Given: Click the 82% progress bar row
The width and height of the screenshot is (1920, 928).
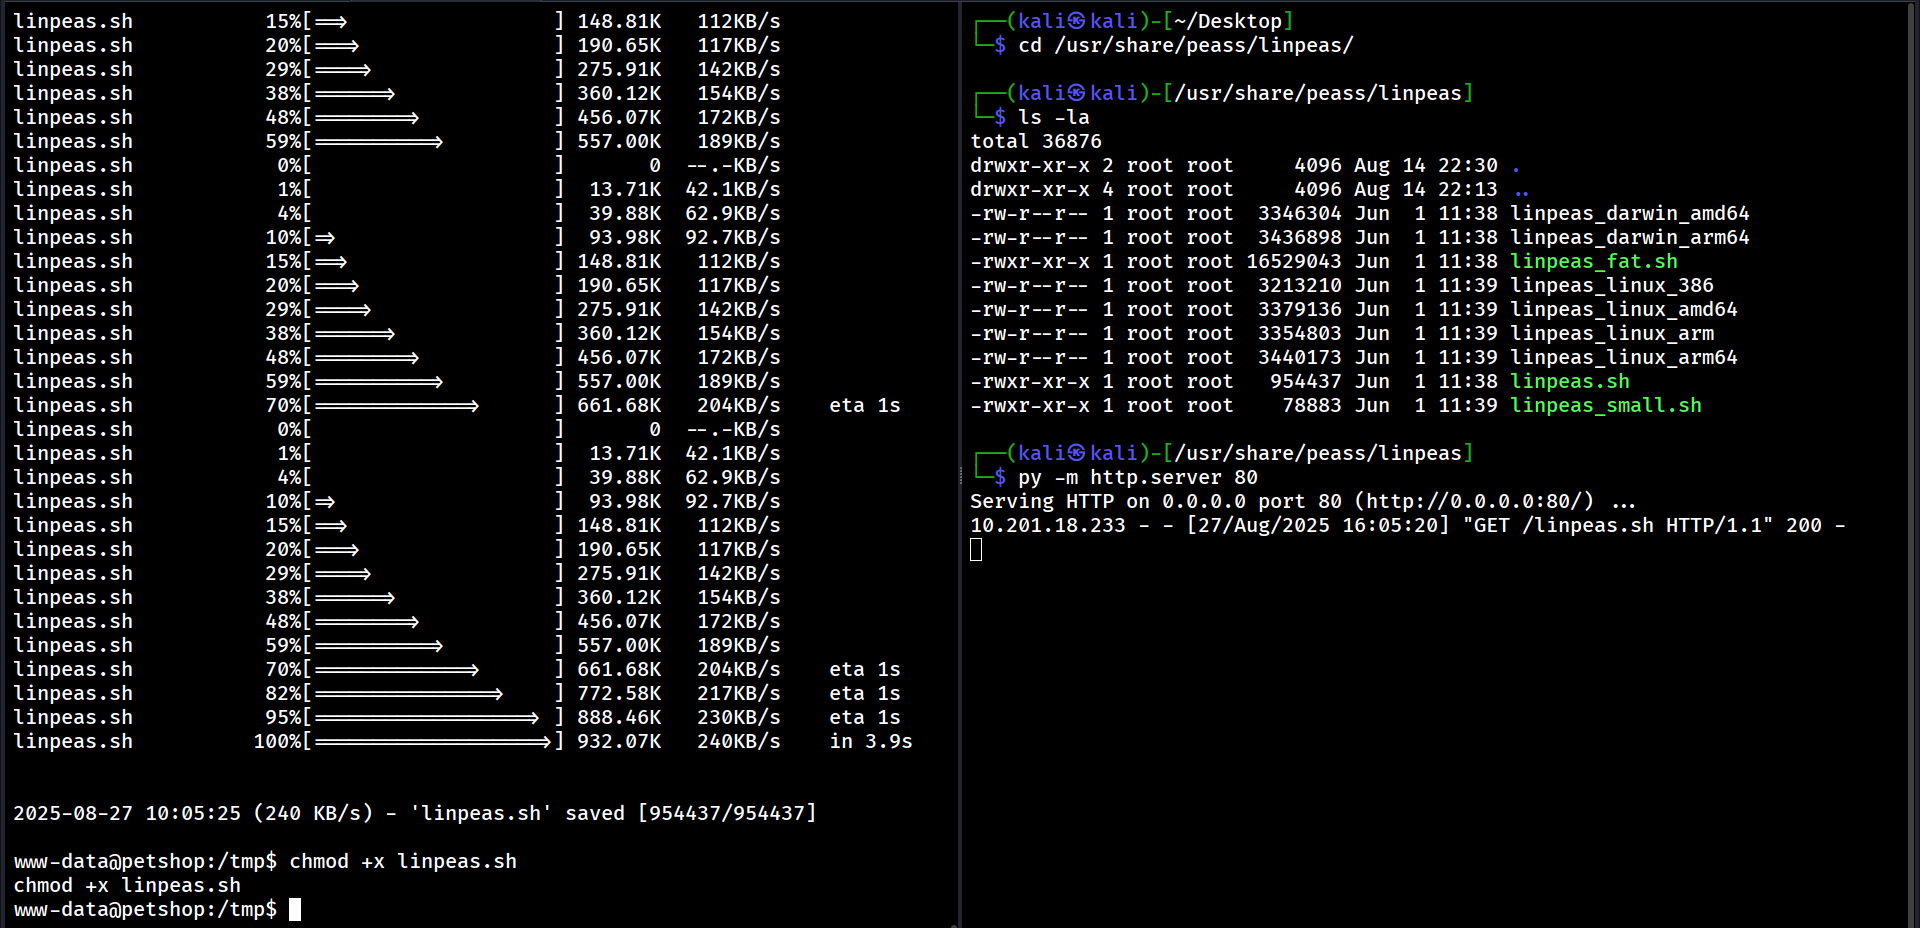Looking at the screenshot, I should click(409, 693).
